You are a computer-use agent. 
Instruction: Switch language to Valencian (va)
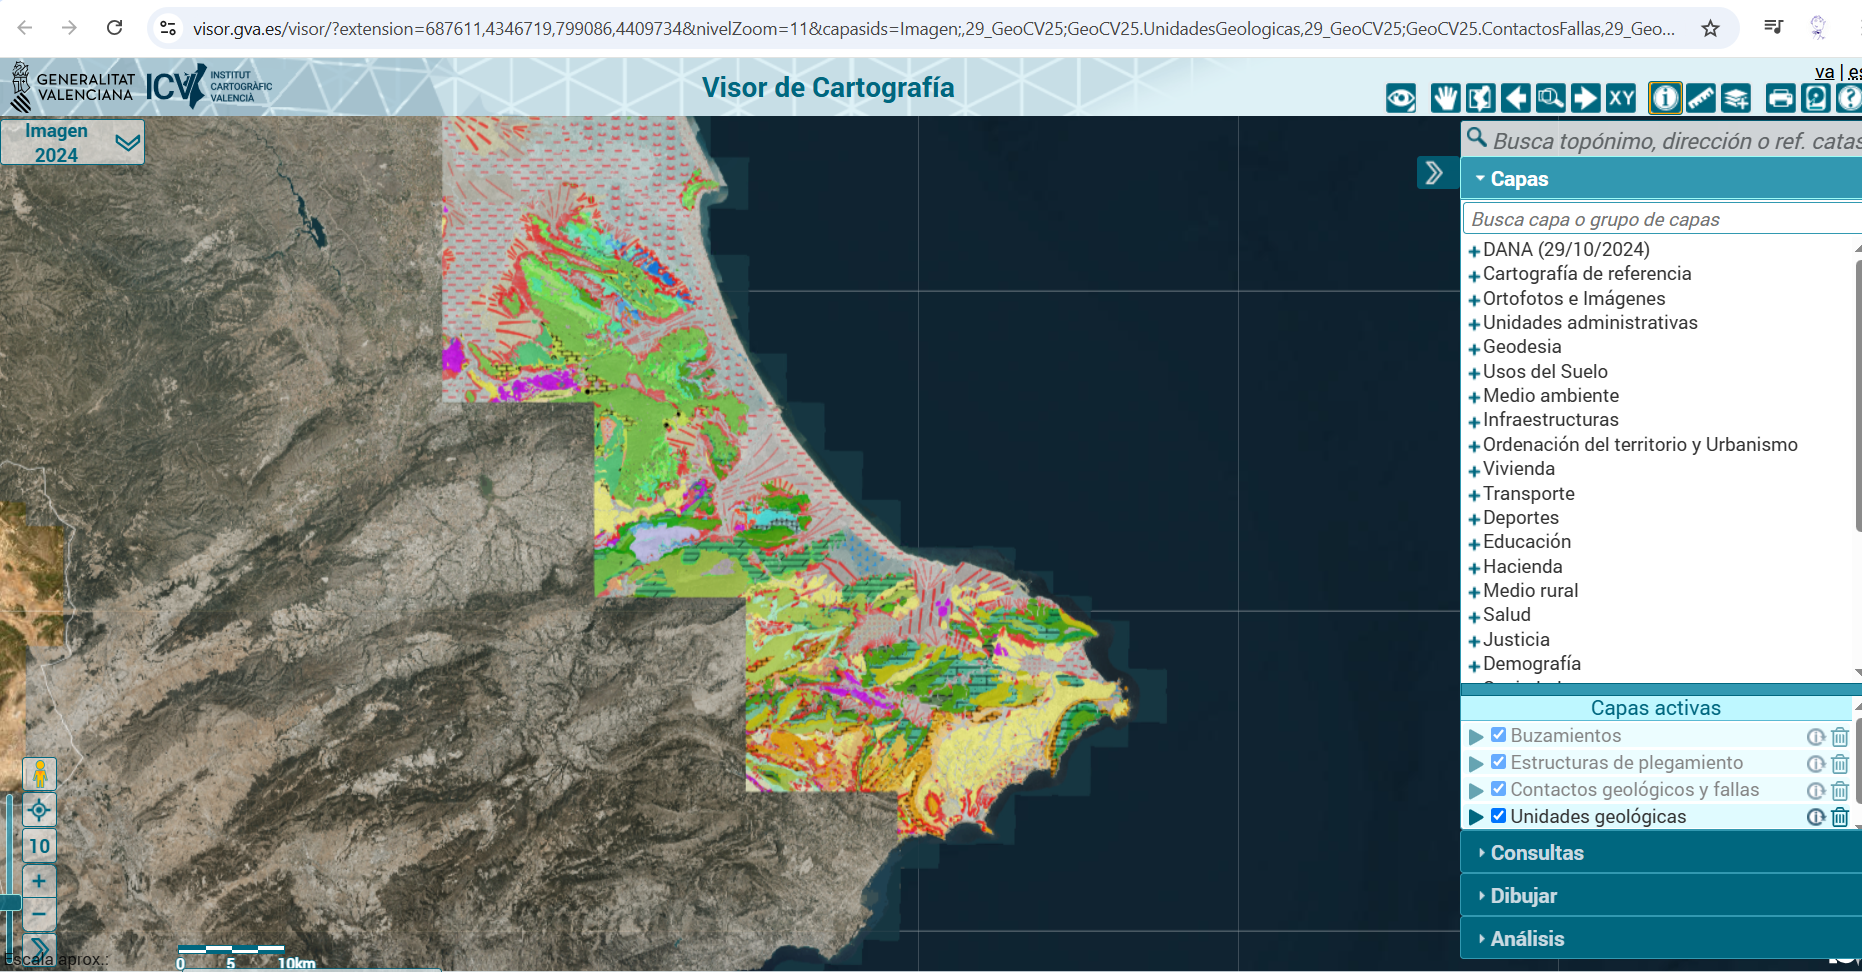click(x=1824, y=72)
